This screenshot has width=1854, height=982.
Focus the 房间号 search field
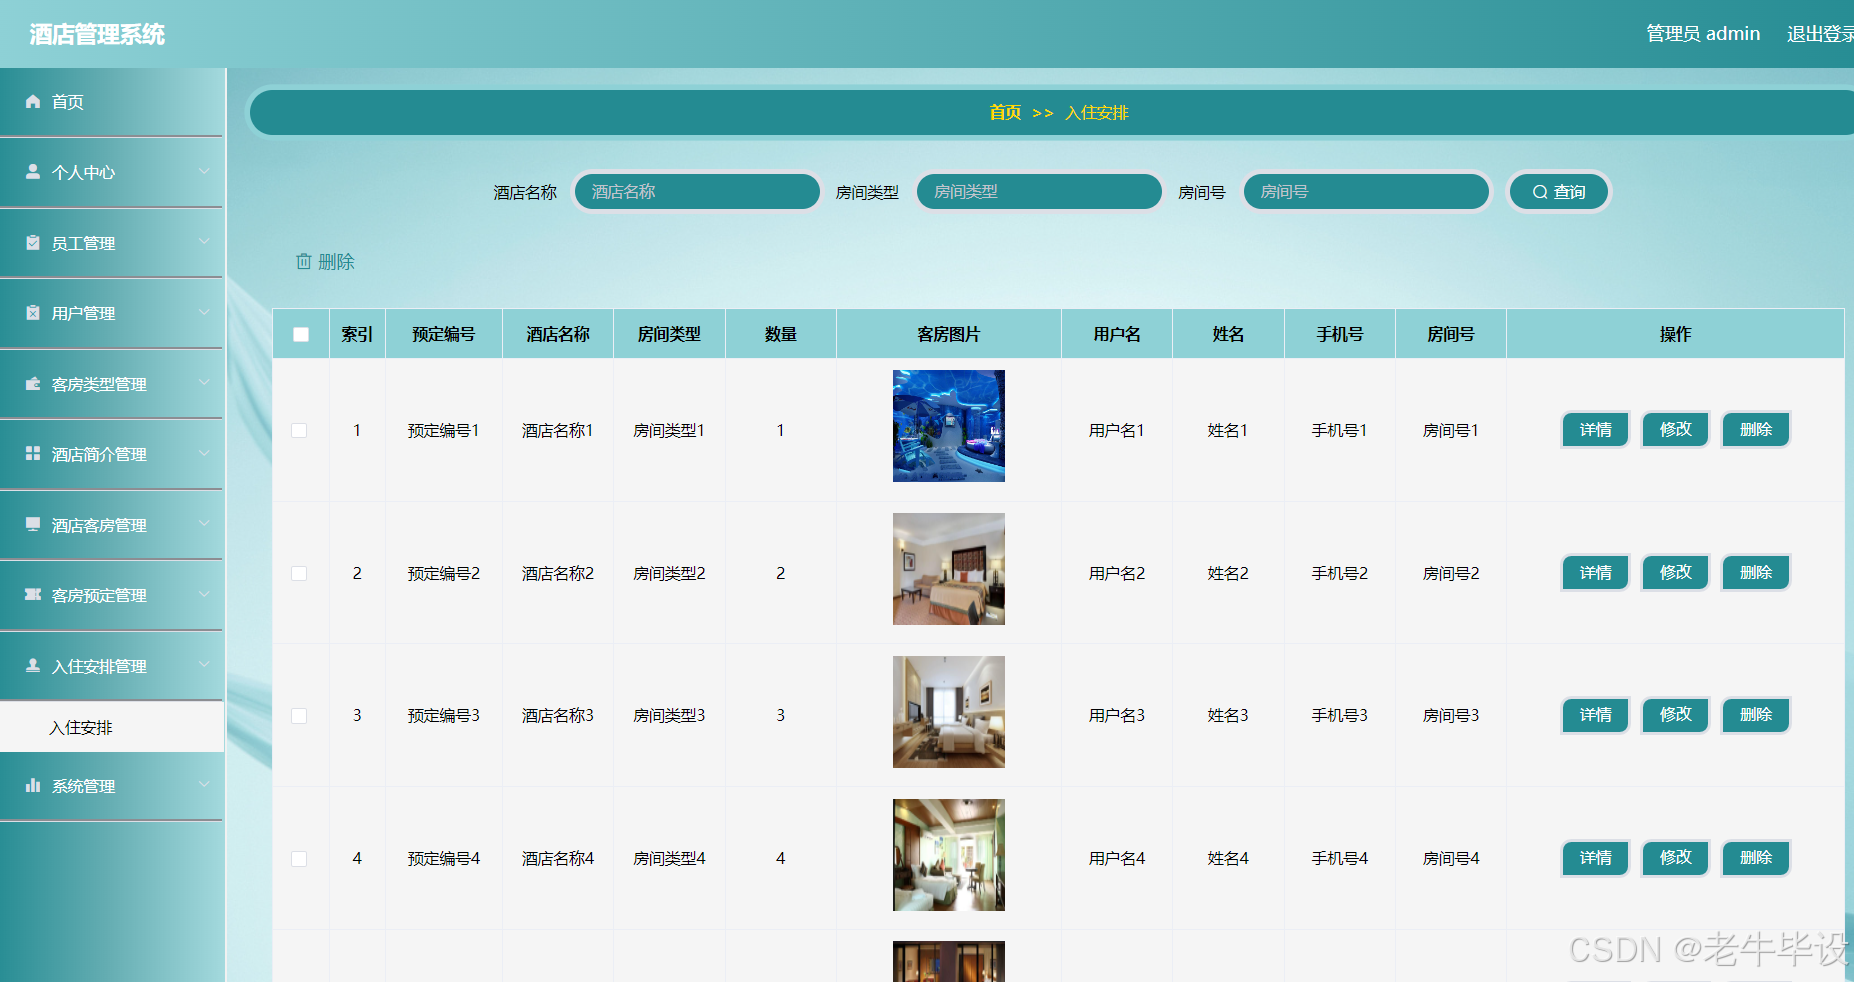(x=1366, y=192)
